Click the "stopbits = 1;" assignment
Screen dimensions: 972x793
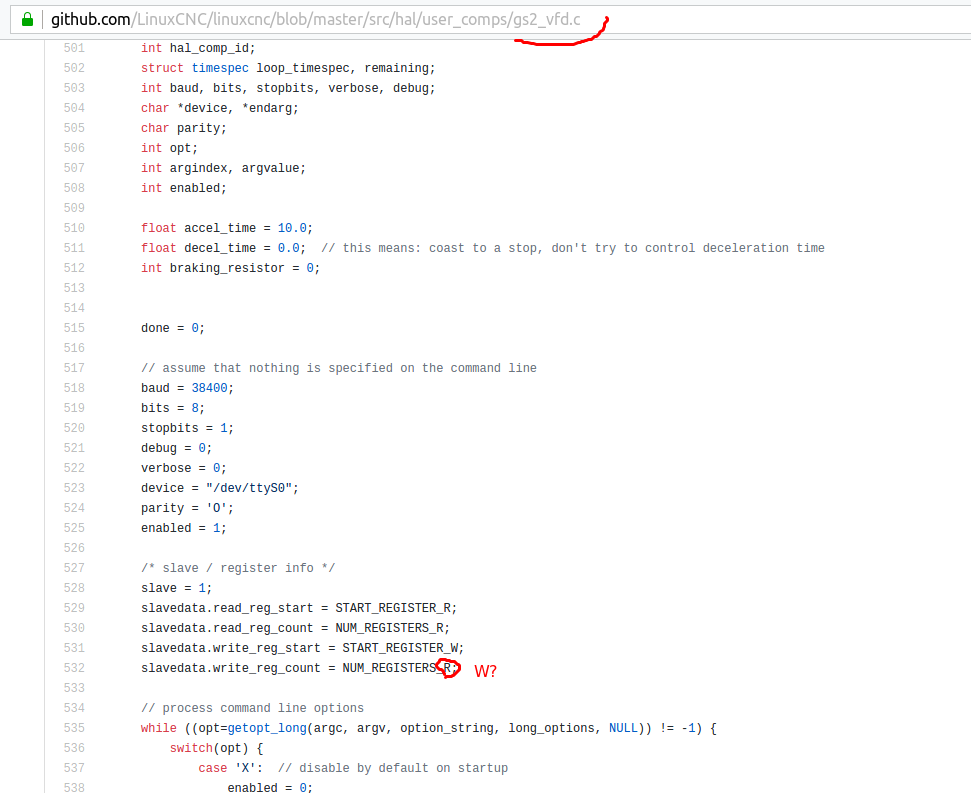(187, 428)
